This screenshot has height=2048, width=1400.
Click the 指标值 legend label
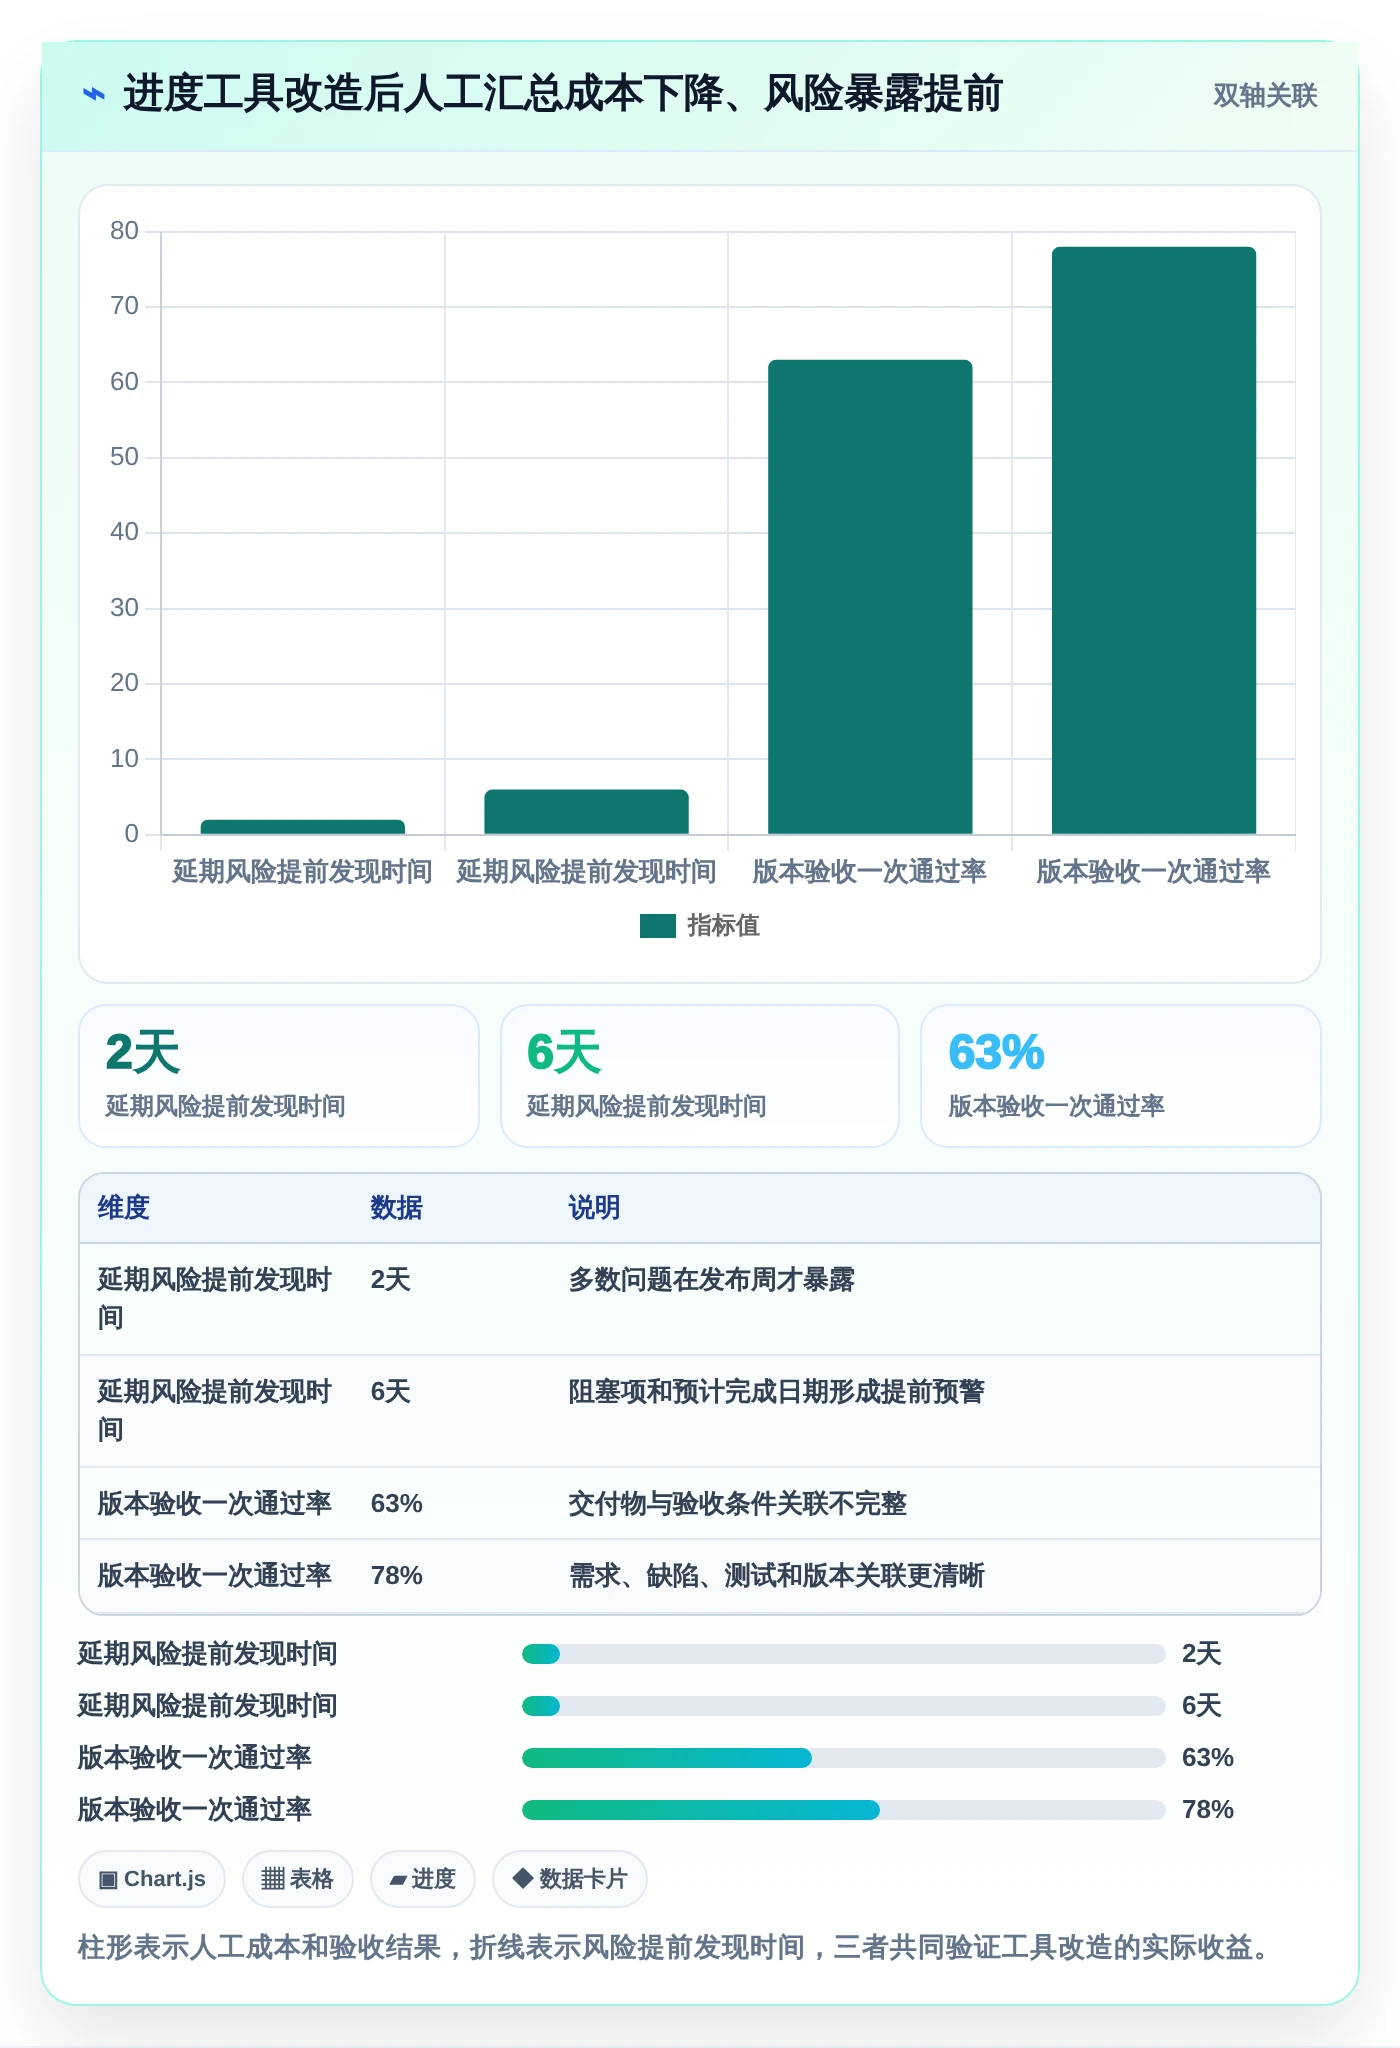(x=723, y=926)
